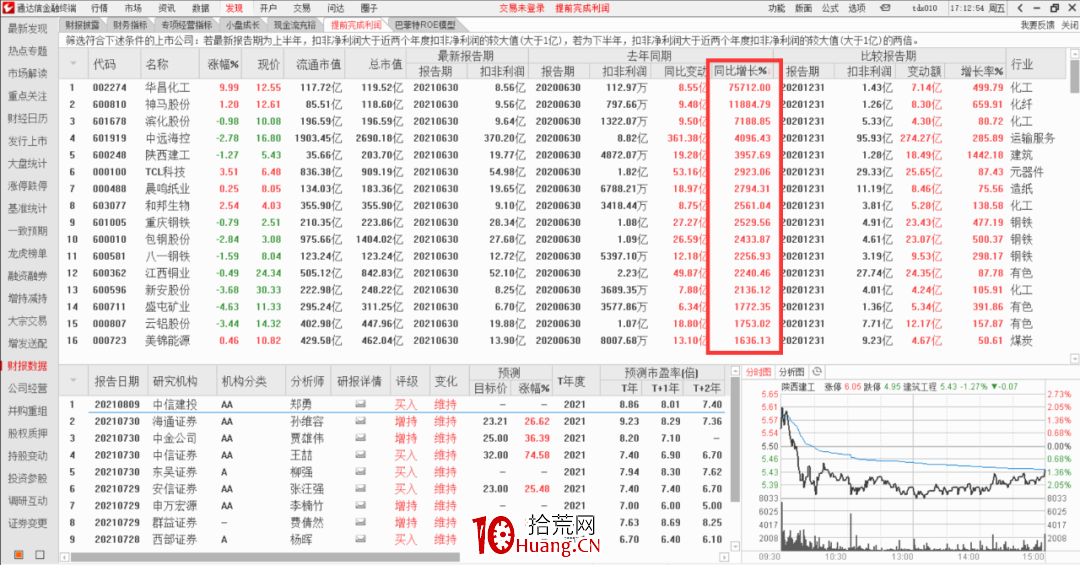Open report detail envelope for 群益证券

tap(360, 522)
